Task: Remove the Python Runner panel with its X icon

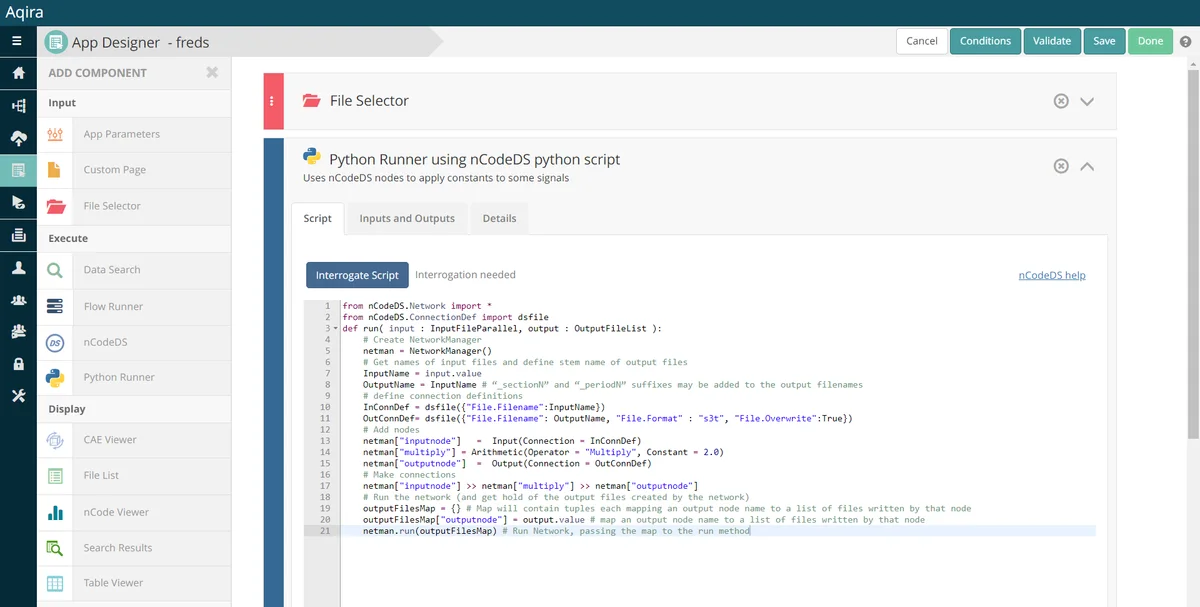Action: click(x=1061, y=166)
